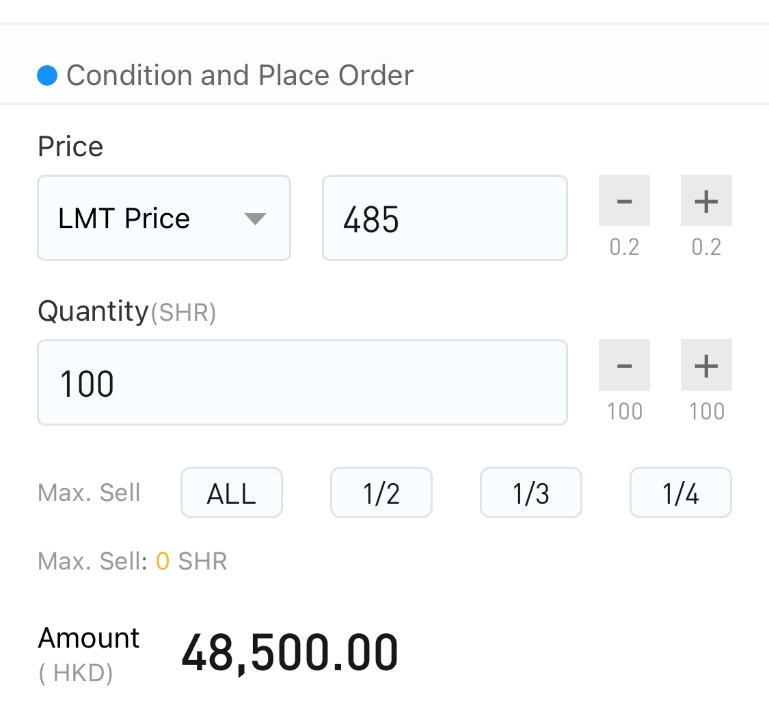Decrease the share quantity with the minus button
This screenshot has width=769, height=710.
[x=624, y=365]
